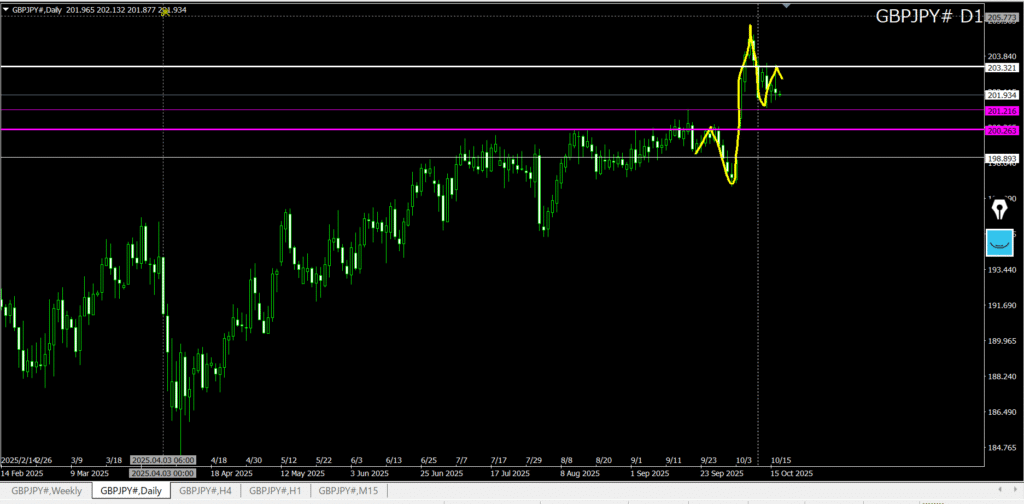Click the 2025.04.03 00:00 date marker
Image resolution: width=1024 pixels, height=504 pixels.
click(x=163, y=472)
